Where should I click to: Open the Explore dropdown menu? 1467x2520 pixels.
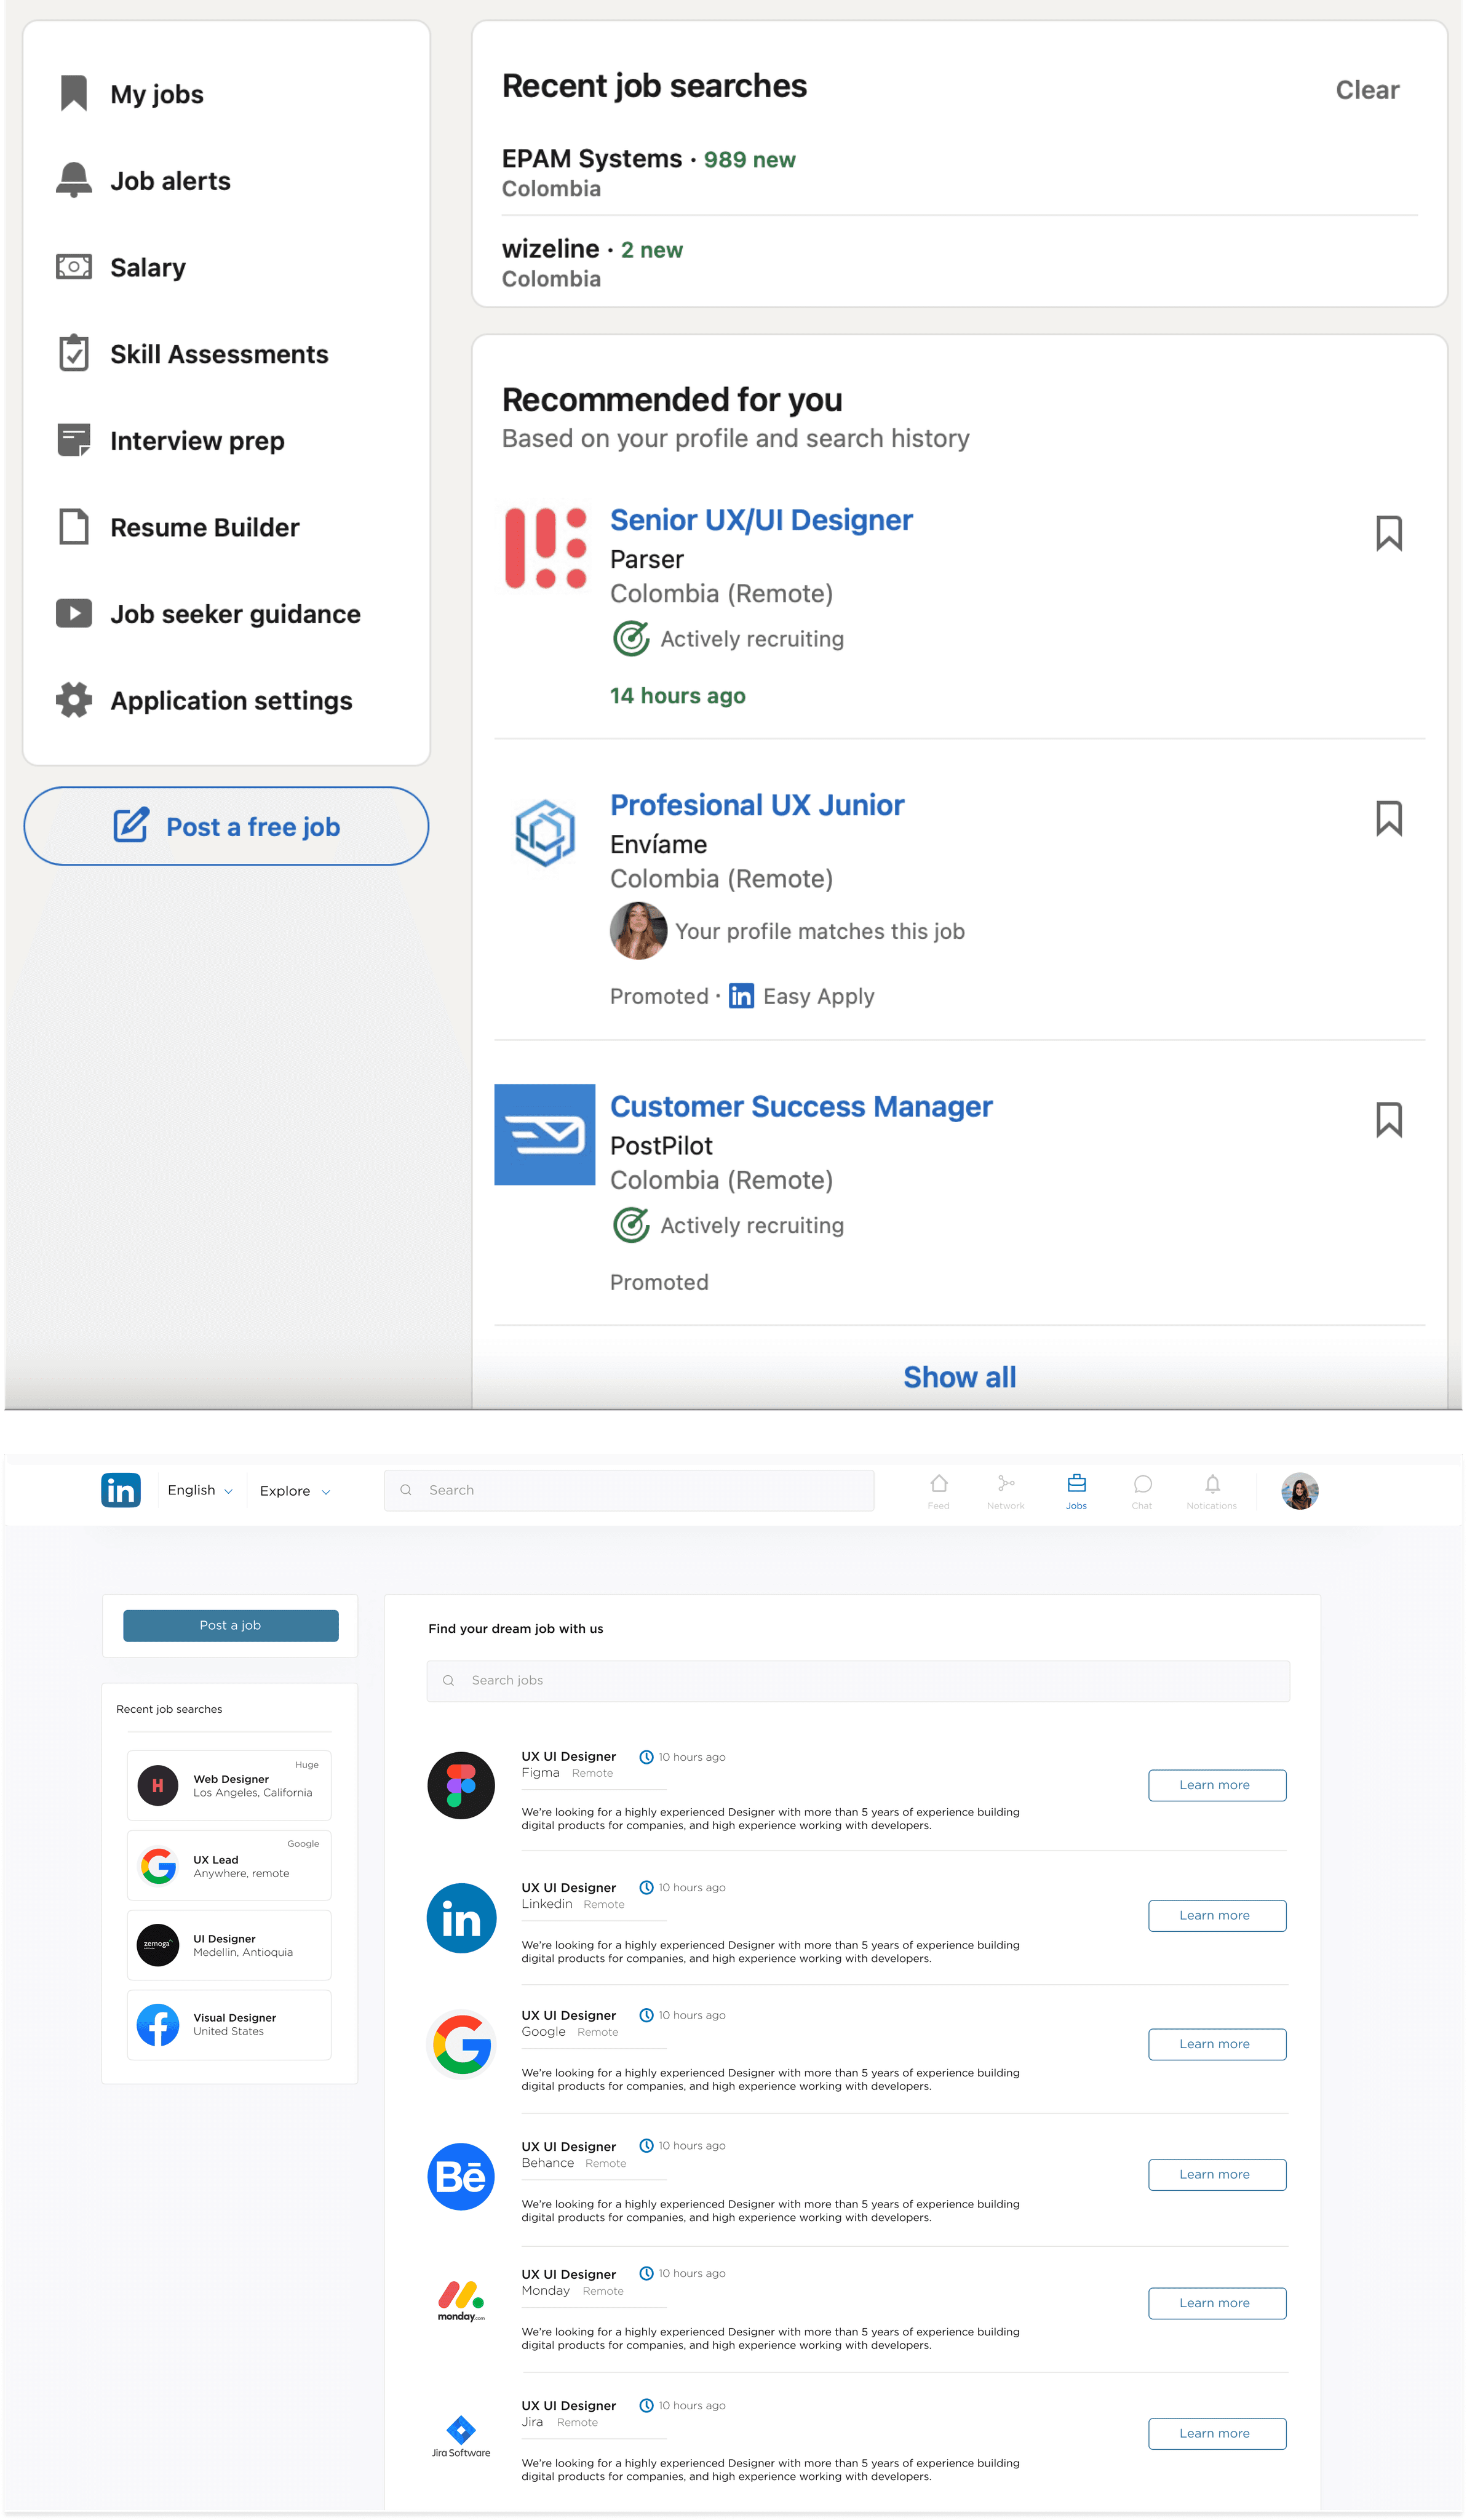[x=295, y=1491]
